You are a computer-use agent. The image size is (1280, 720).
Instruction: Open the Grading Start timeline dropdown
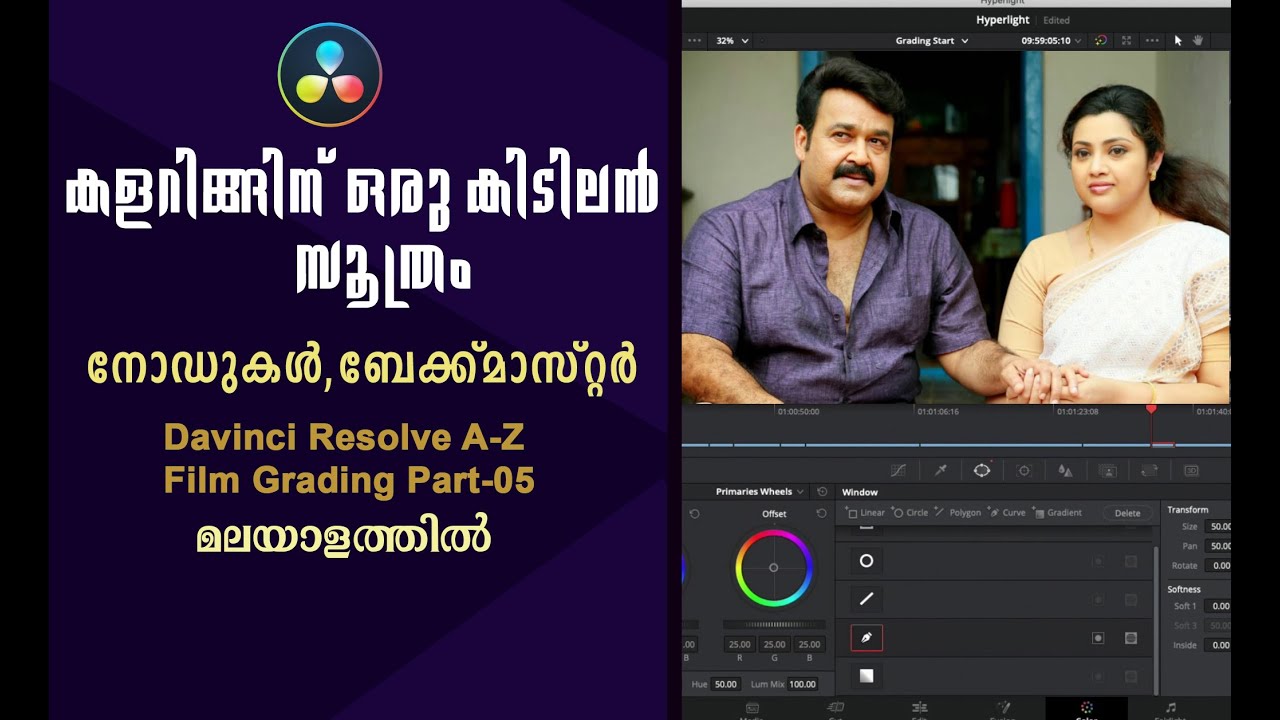tap(931, 41)
